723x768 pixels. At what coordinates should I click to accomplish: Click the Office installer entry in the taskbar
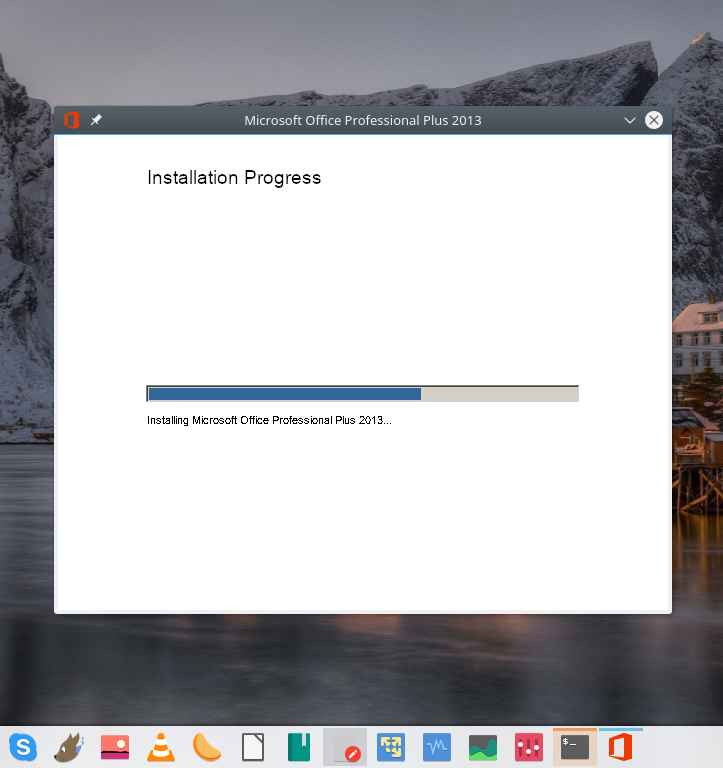(621, 747)
